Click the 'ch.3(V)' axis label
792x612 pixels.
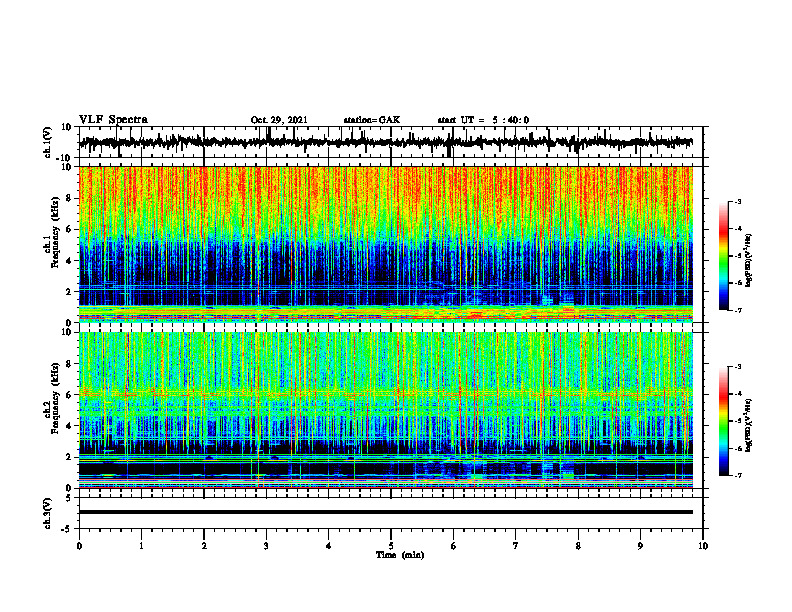48,513
